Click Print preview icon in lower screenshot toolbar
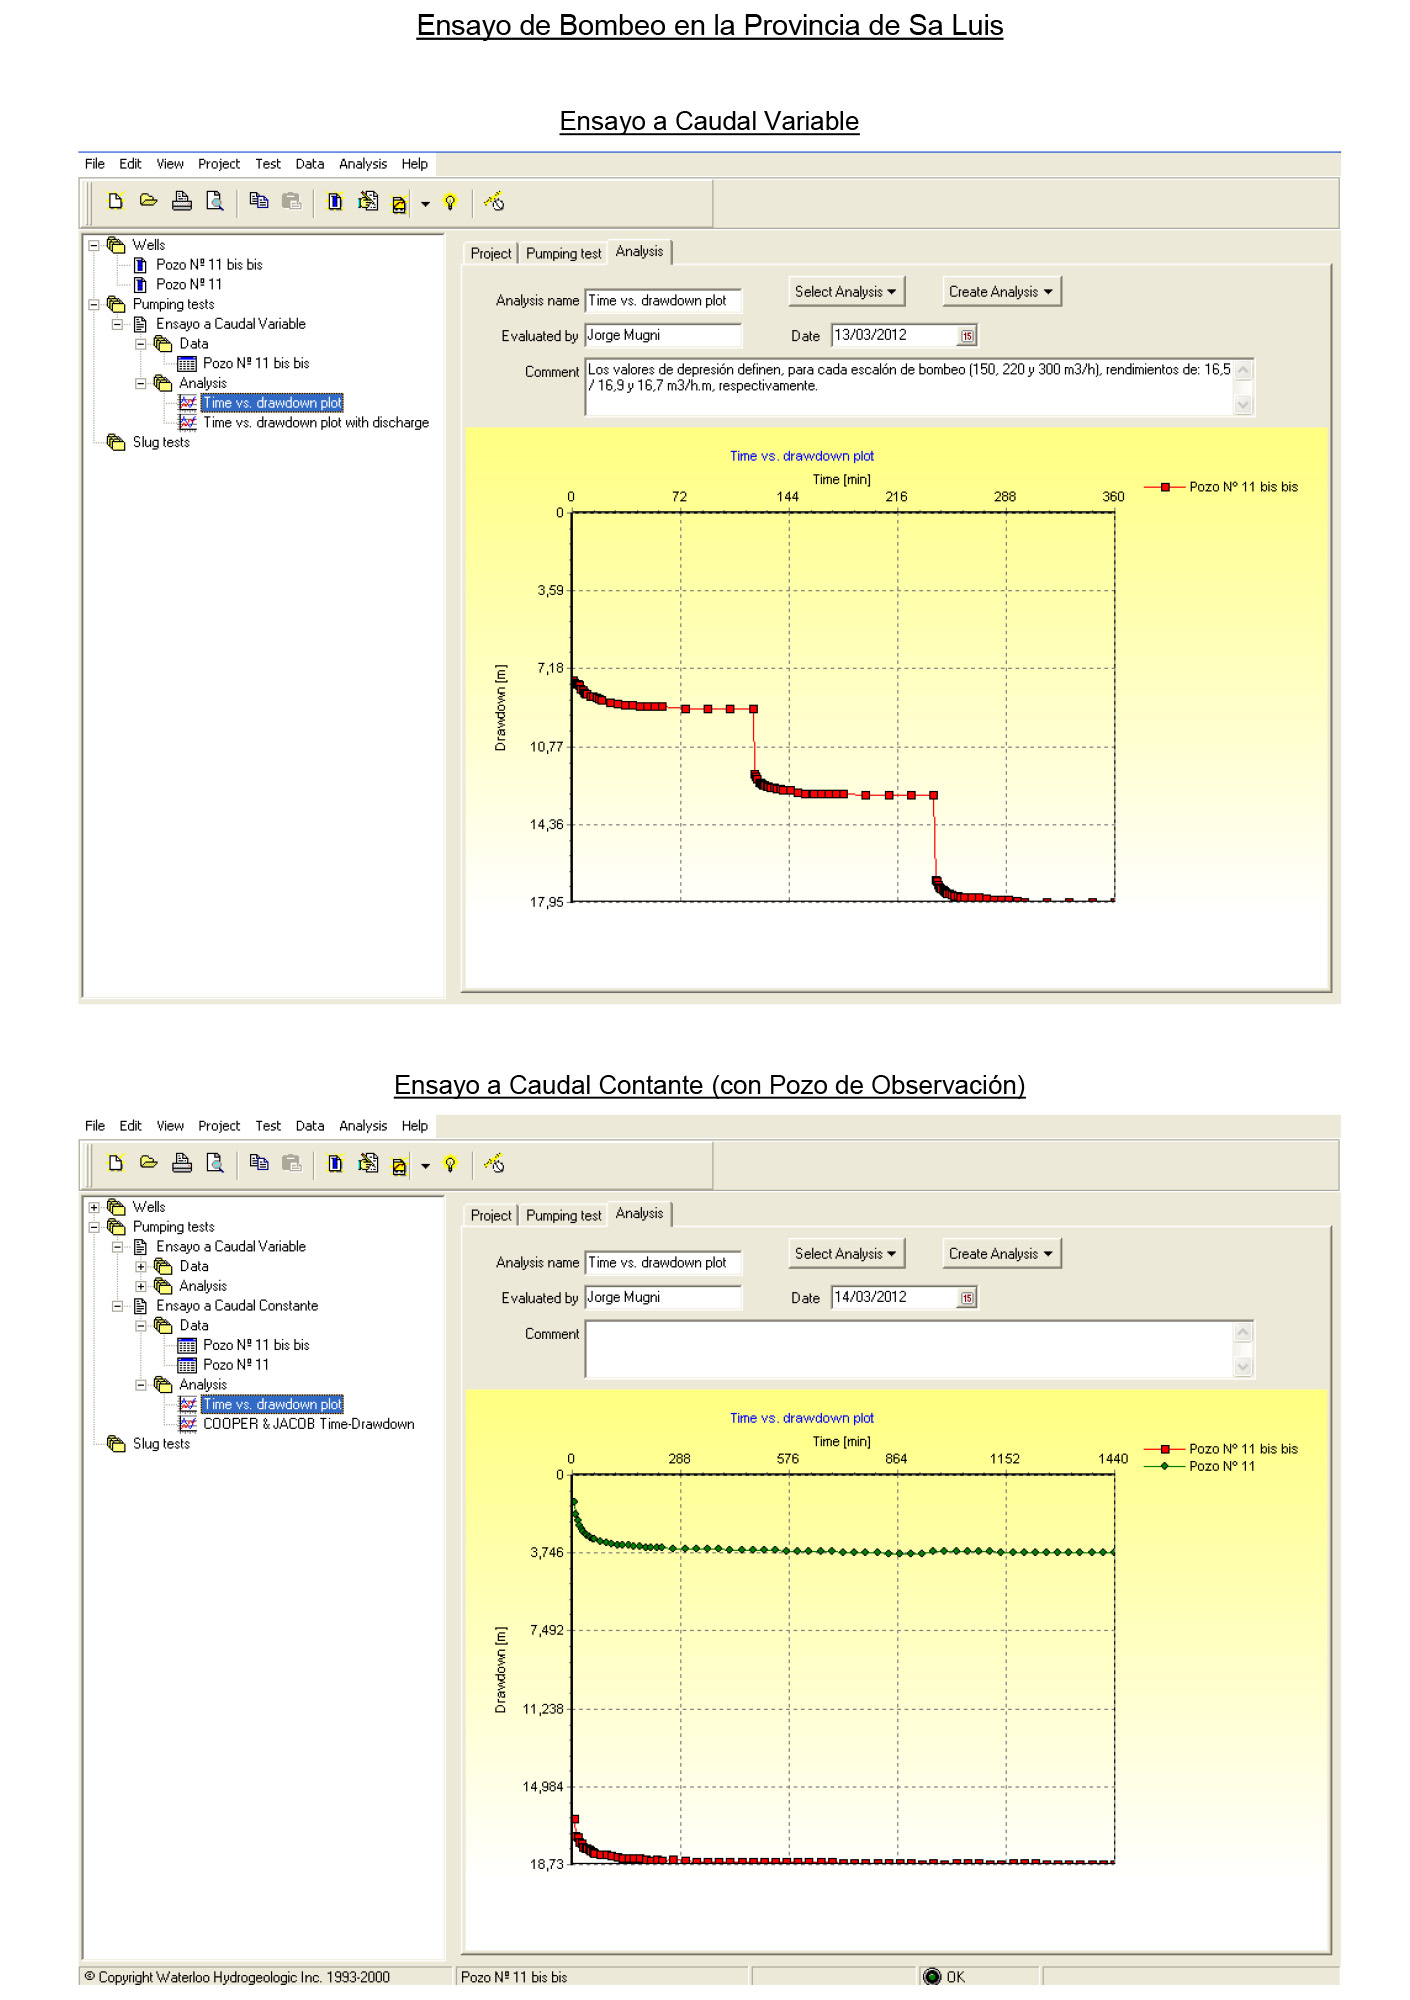This screenshot has width=1410, height=2000. [214, 1164]
